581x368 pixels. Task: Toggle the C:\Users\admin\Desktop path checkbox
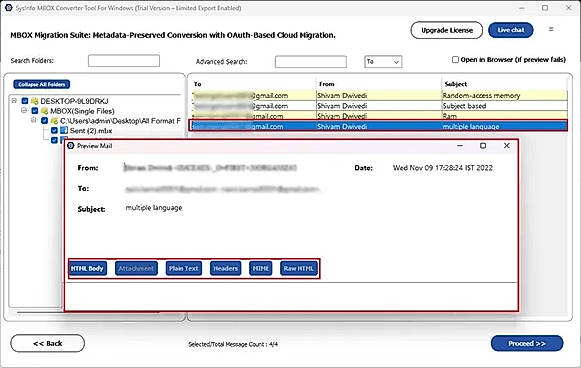click(44, 120)
